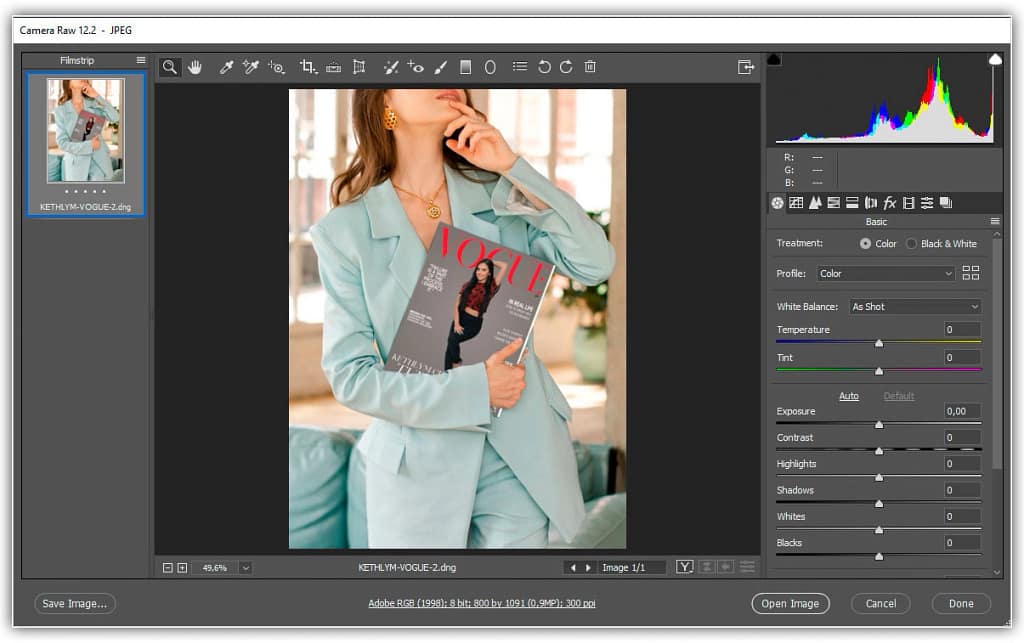Cycle before/after preview views (Y icon)
The width and height of the screenshot is (1024, 643).
pos(684,567)
